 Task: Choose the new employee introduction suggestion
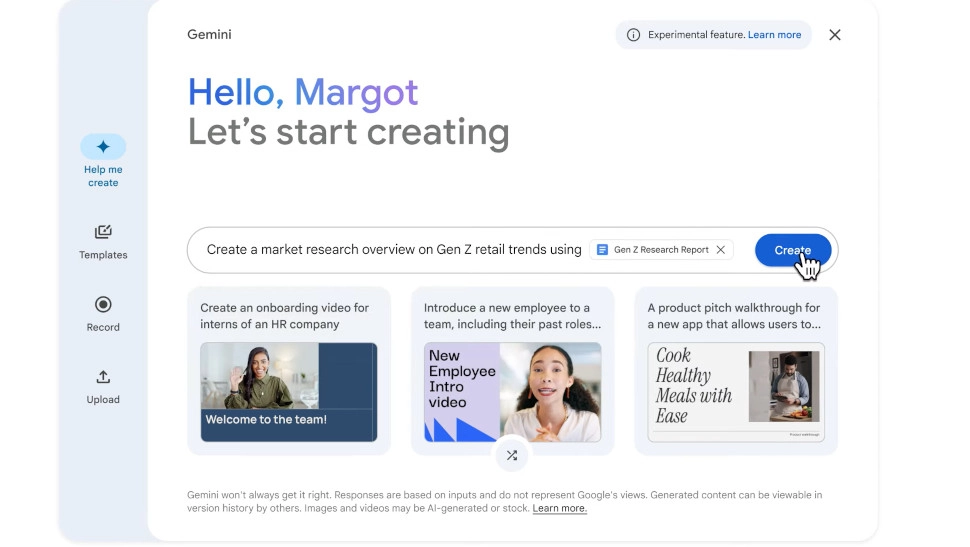[512, 371]
